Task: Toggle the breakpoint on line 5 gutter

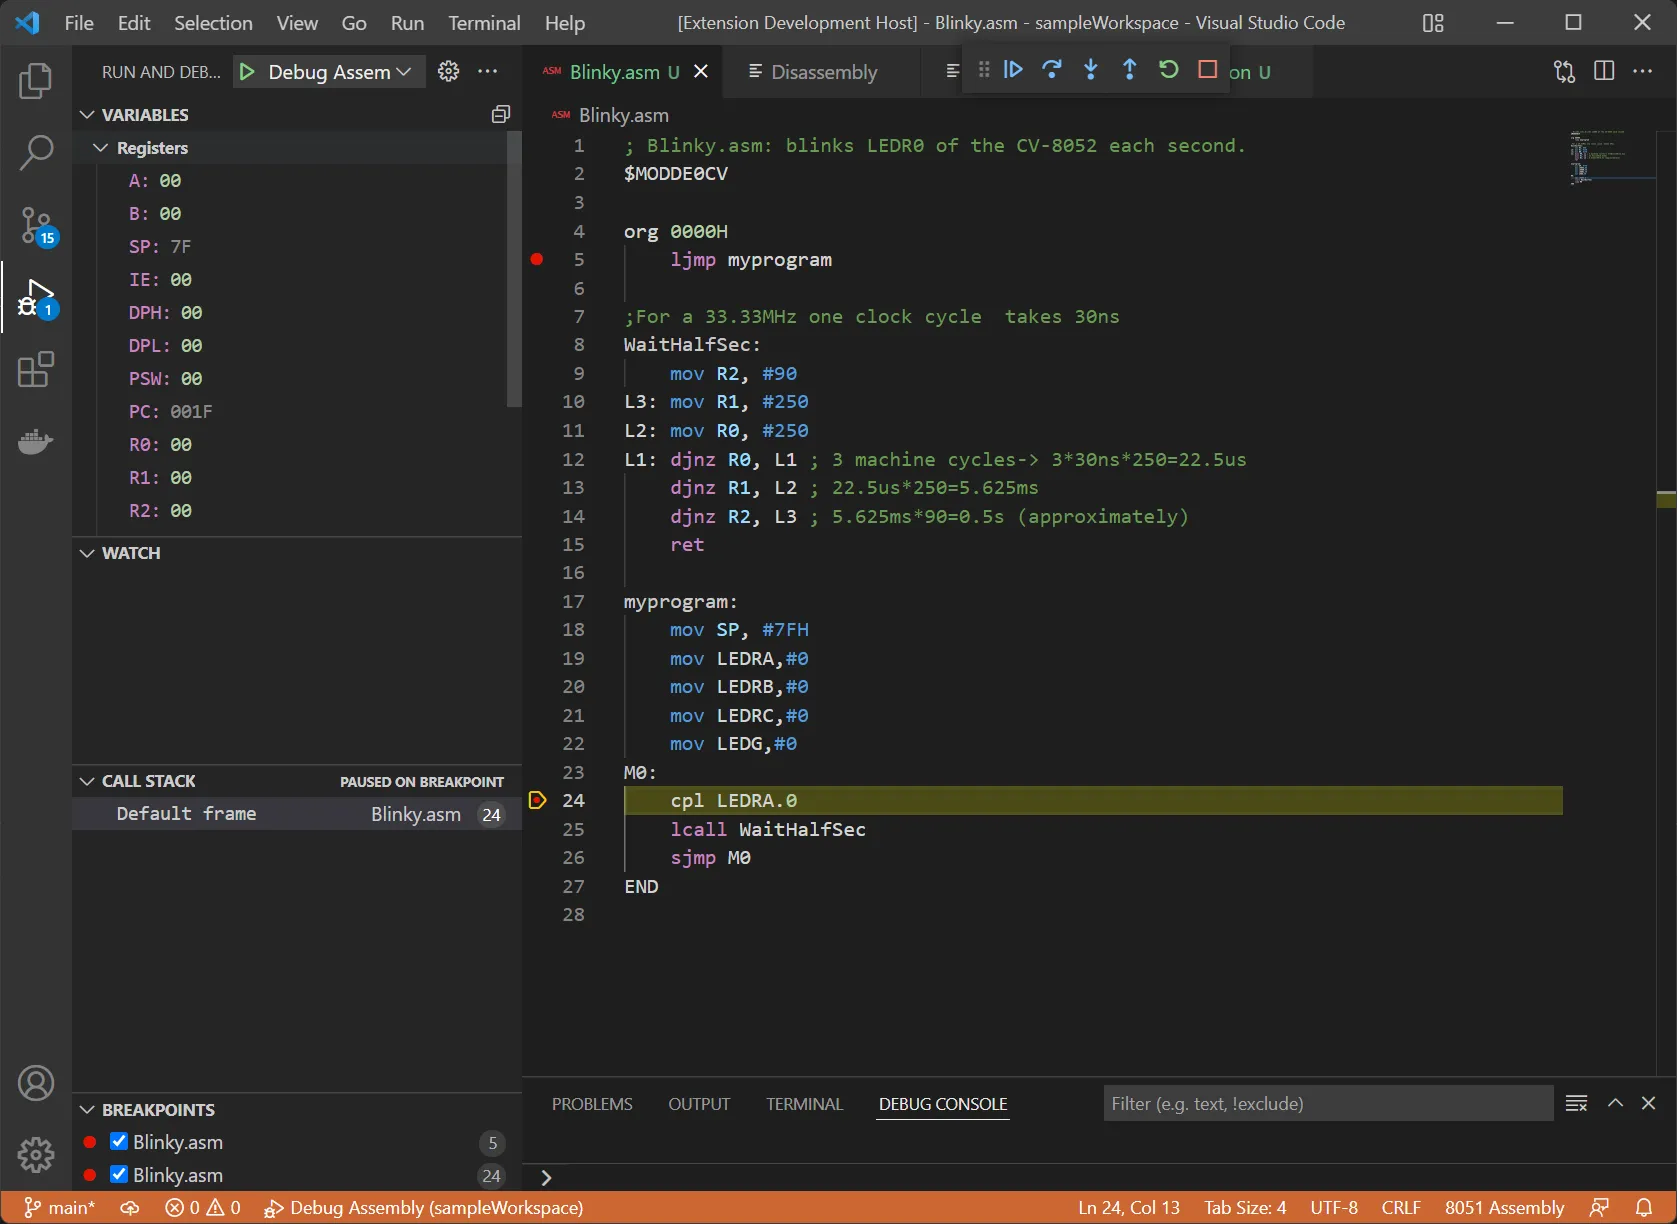Action: pyautogui.click(x=537, y=259)
